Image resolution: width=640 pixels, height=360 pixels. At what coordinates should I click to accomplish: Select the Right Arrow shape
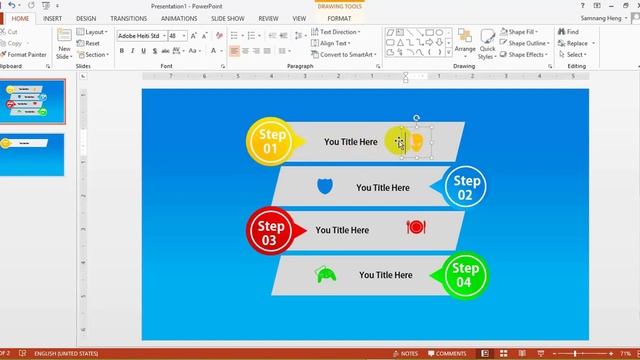coord(429,42)
